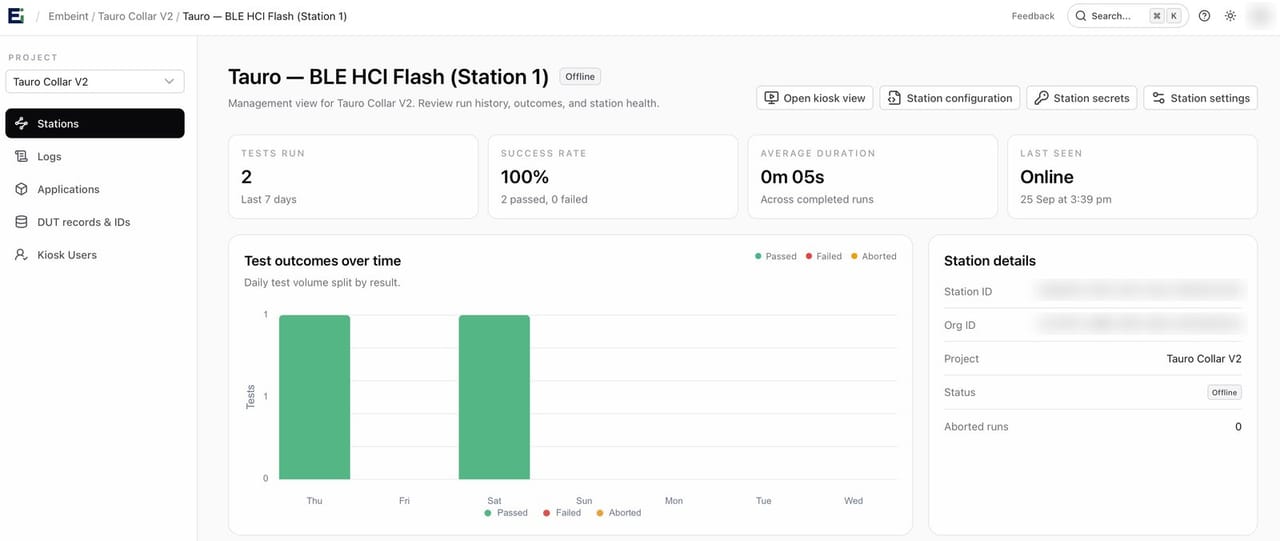Viewport: 1280px width, 541px height.
Task: Click the Applications cube icon
Action: (21, 190)
